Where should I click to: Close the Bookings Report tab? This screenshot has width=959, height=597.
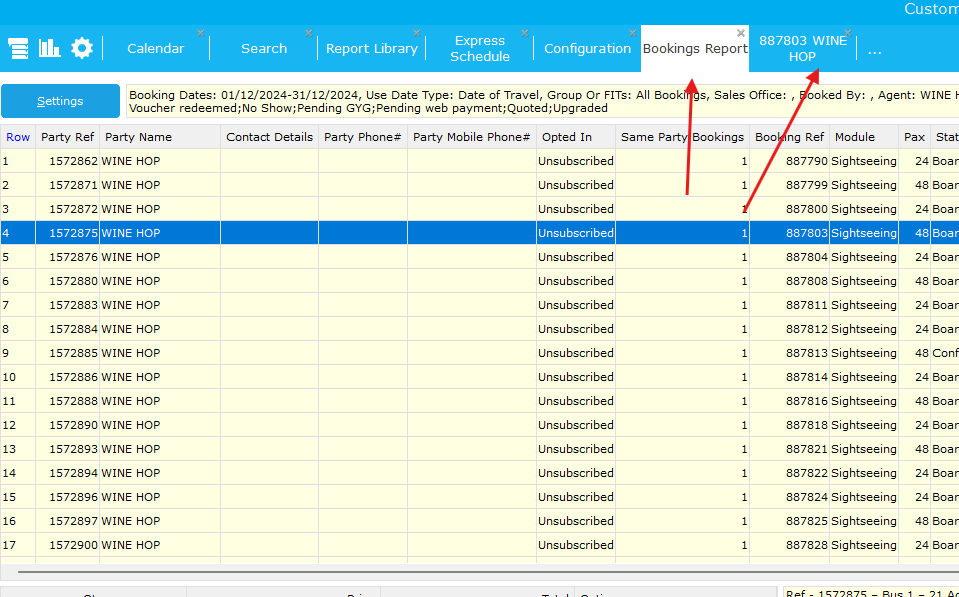coord(741,33)
